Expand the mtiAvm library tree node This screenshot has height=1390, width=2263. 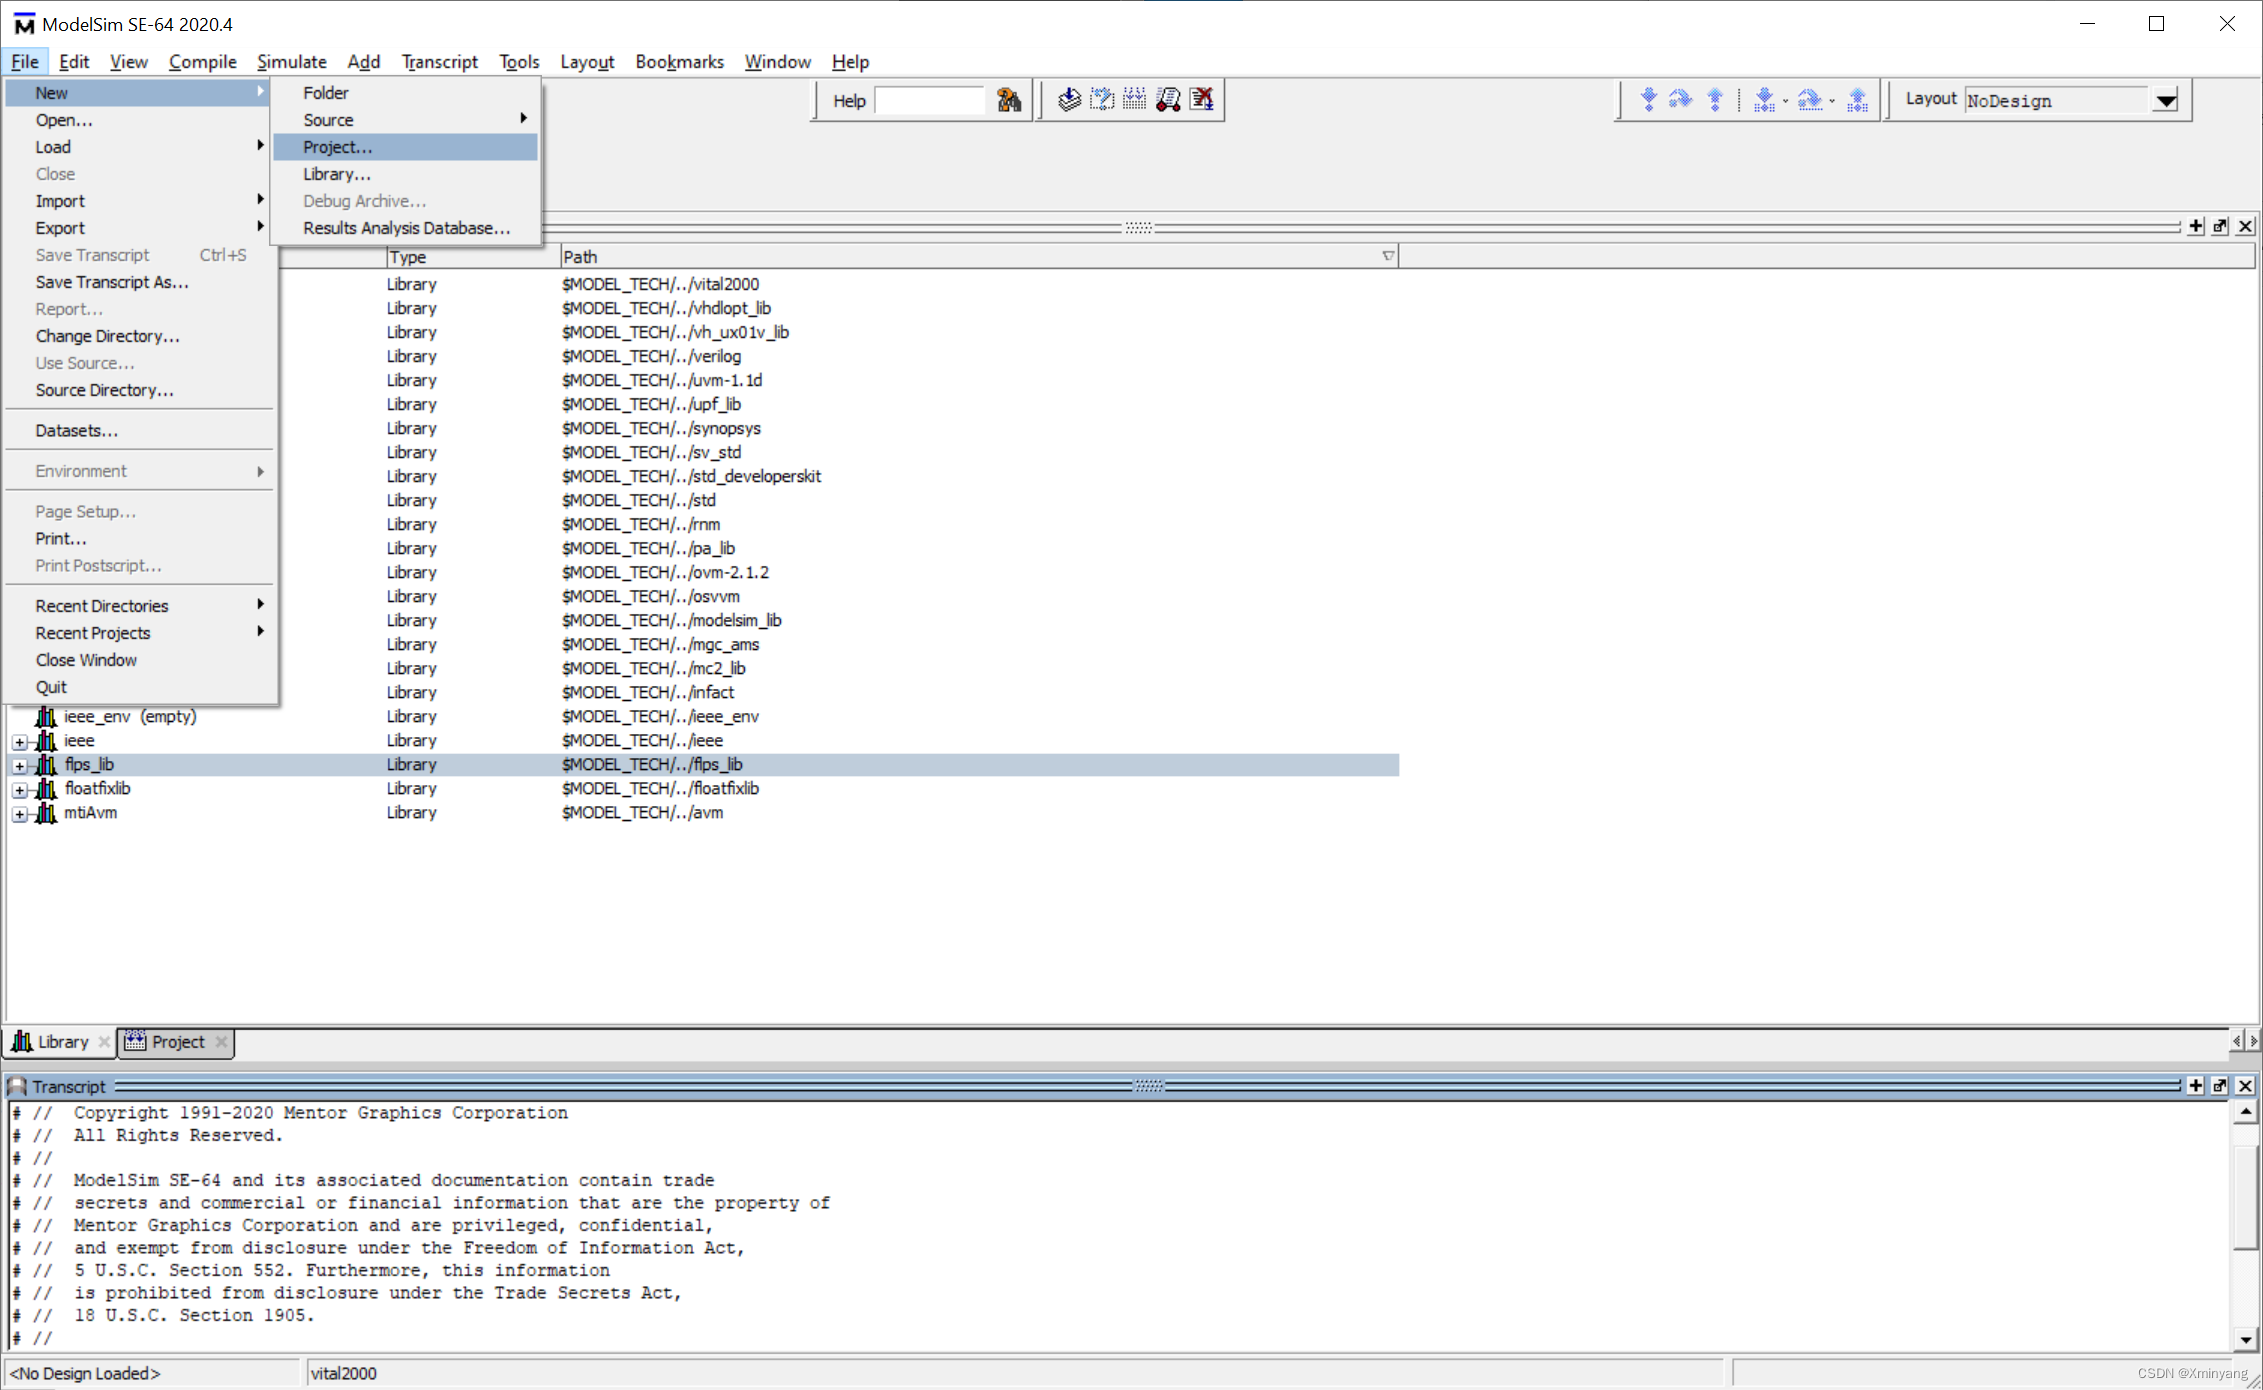[x=20, y=814]
